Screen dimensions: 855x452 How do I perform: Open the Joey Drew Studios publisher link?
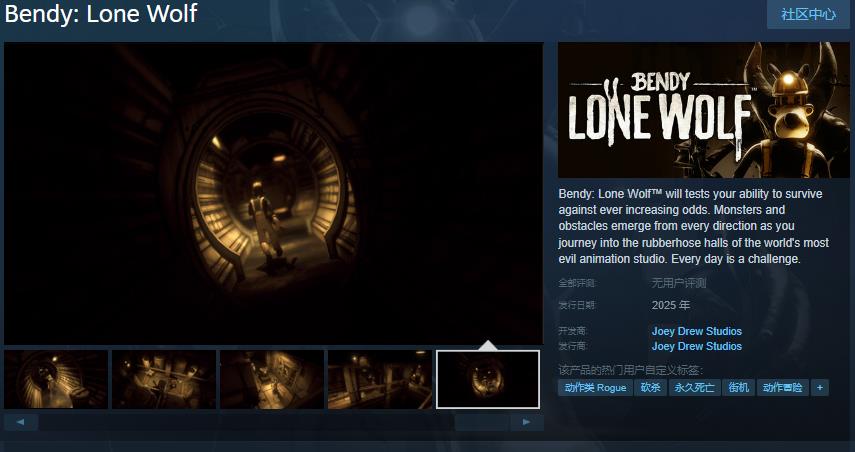click(x=696, y=346)
